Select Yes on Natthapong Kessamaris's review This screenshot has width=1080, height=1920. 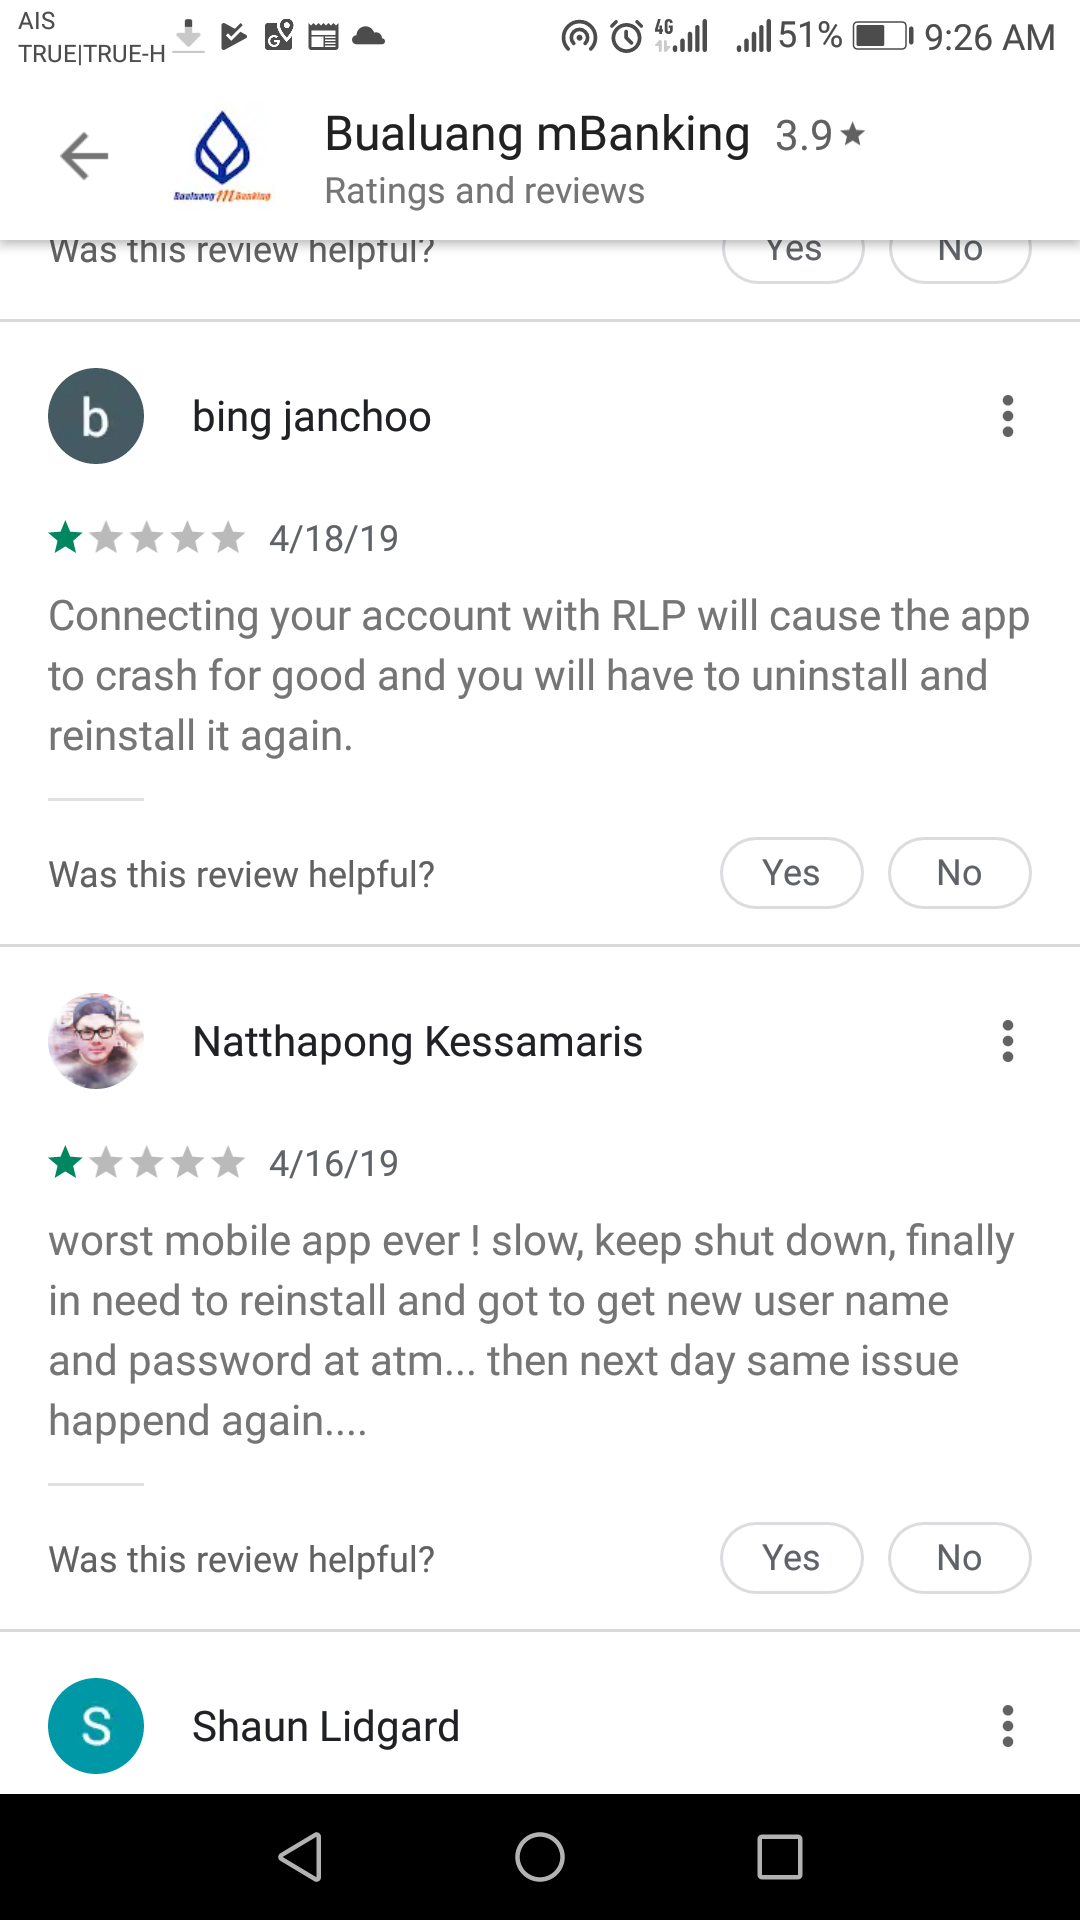coord(792,1558)
